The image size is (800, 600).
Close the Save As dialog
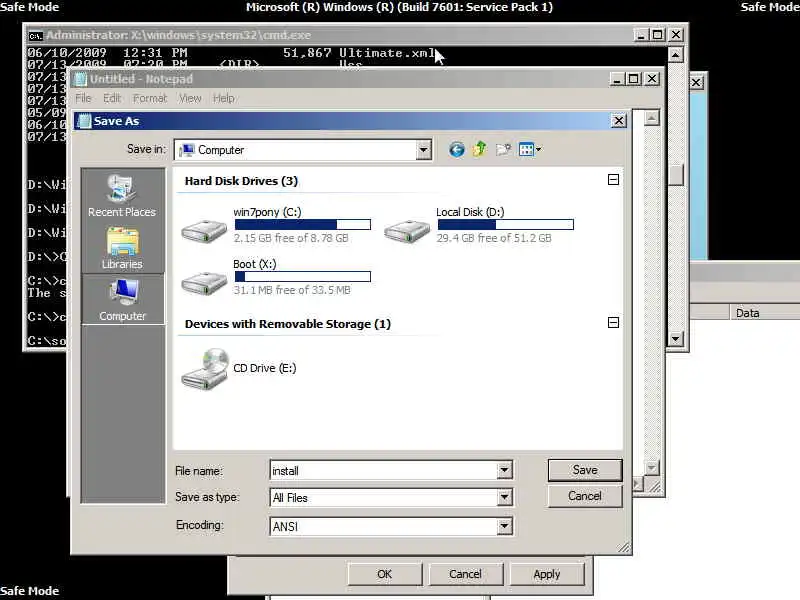(x=618, y=121)
